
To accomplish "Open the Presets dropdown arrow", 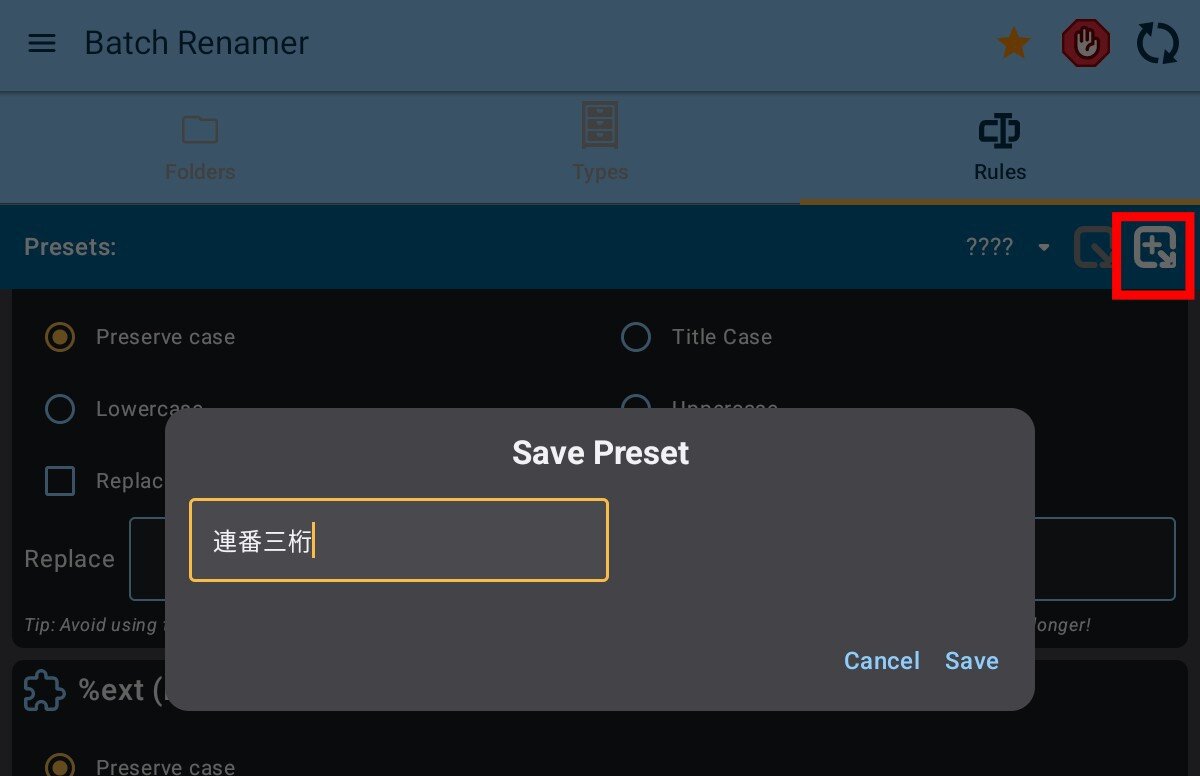I will 1044,248.
